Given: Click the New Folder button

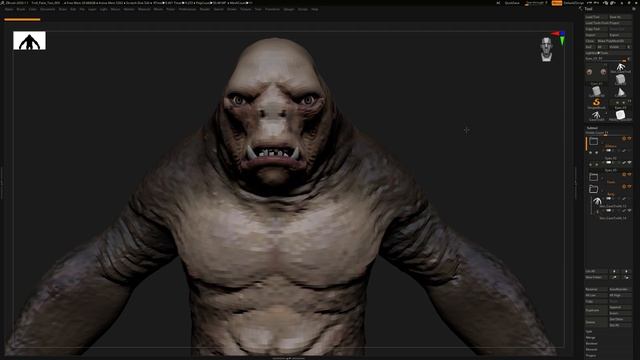Looking at the screenshot, I should click(x=596, y=277).
